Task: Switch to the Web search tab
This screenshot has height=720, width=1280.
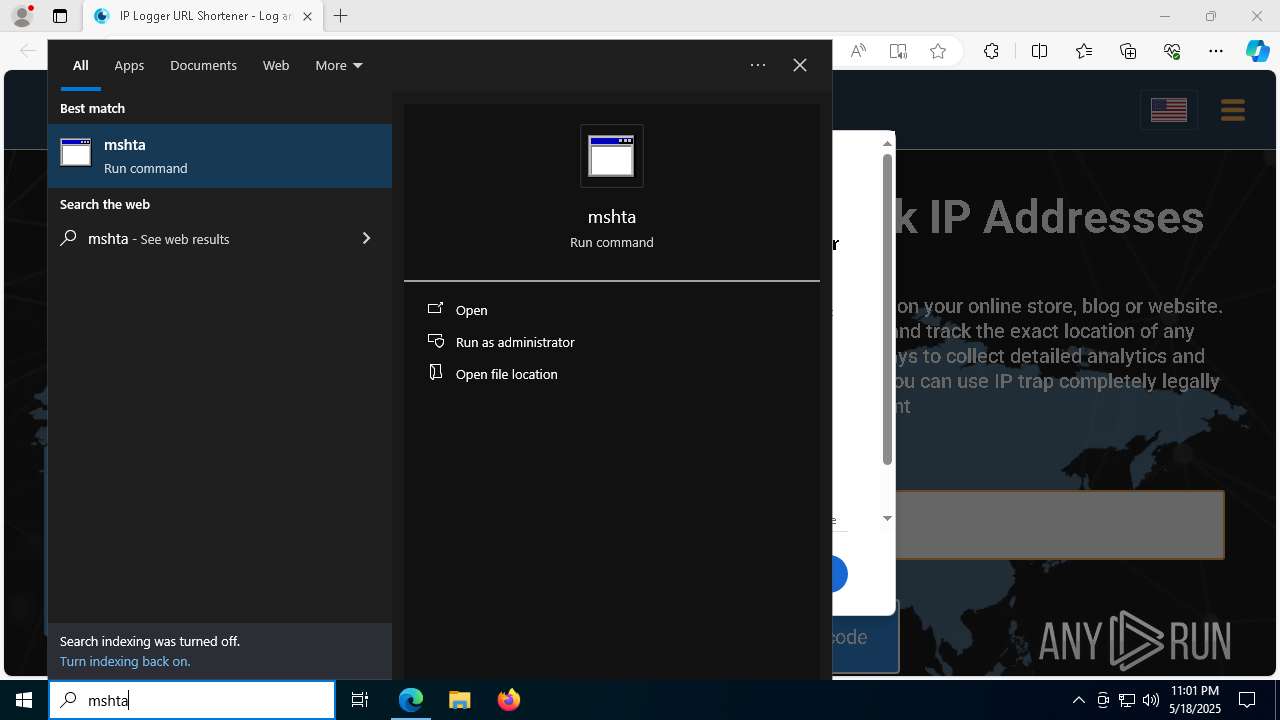Action: tap(276, 65)
